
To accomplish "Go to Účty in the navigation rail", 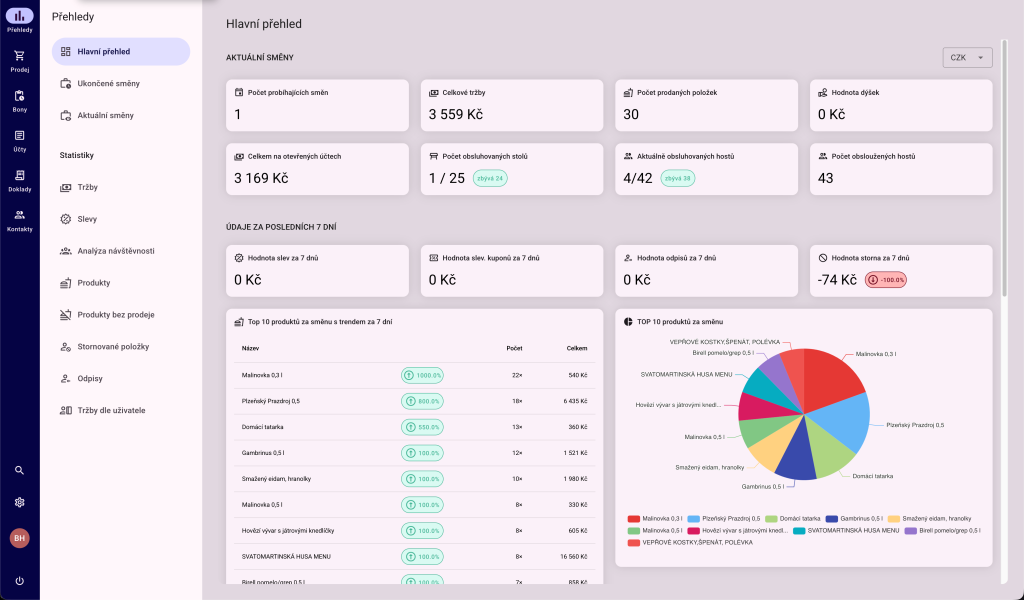I will [x=19, y=141].
